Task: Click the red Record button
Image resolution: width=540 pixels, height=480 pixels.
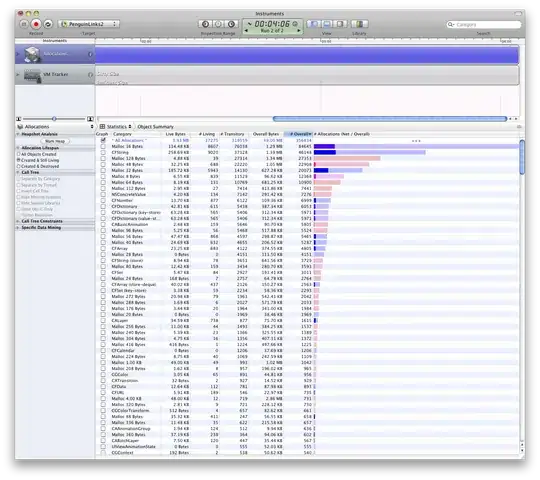Action: pyautogui.click(x=36, y=24)
